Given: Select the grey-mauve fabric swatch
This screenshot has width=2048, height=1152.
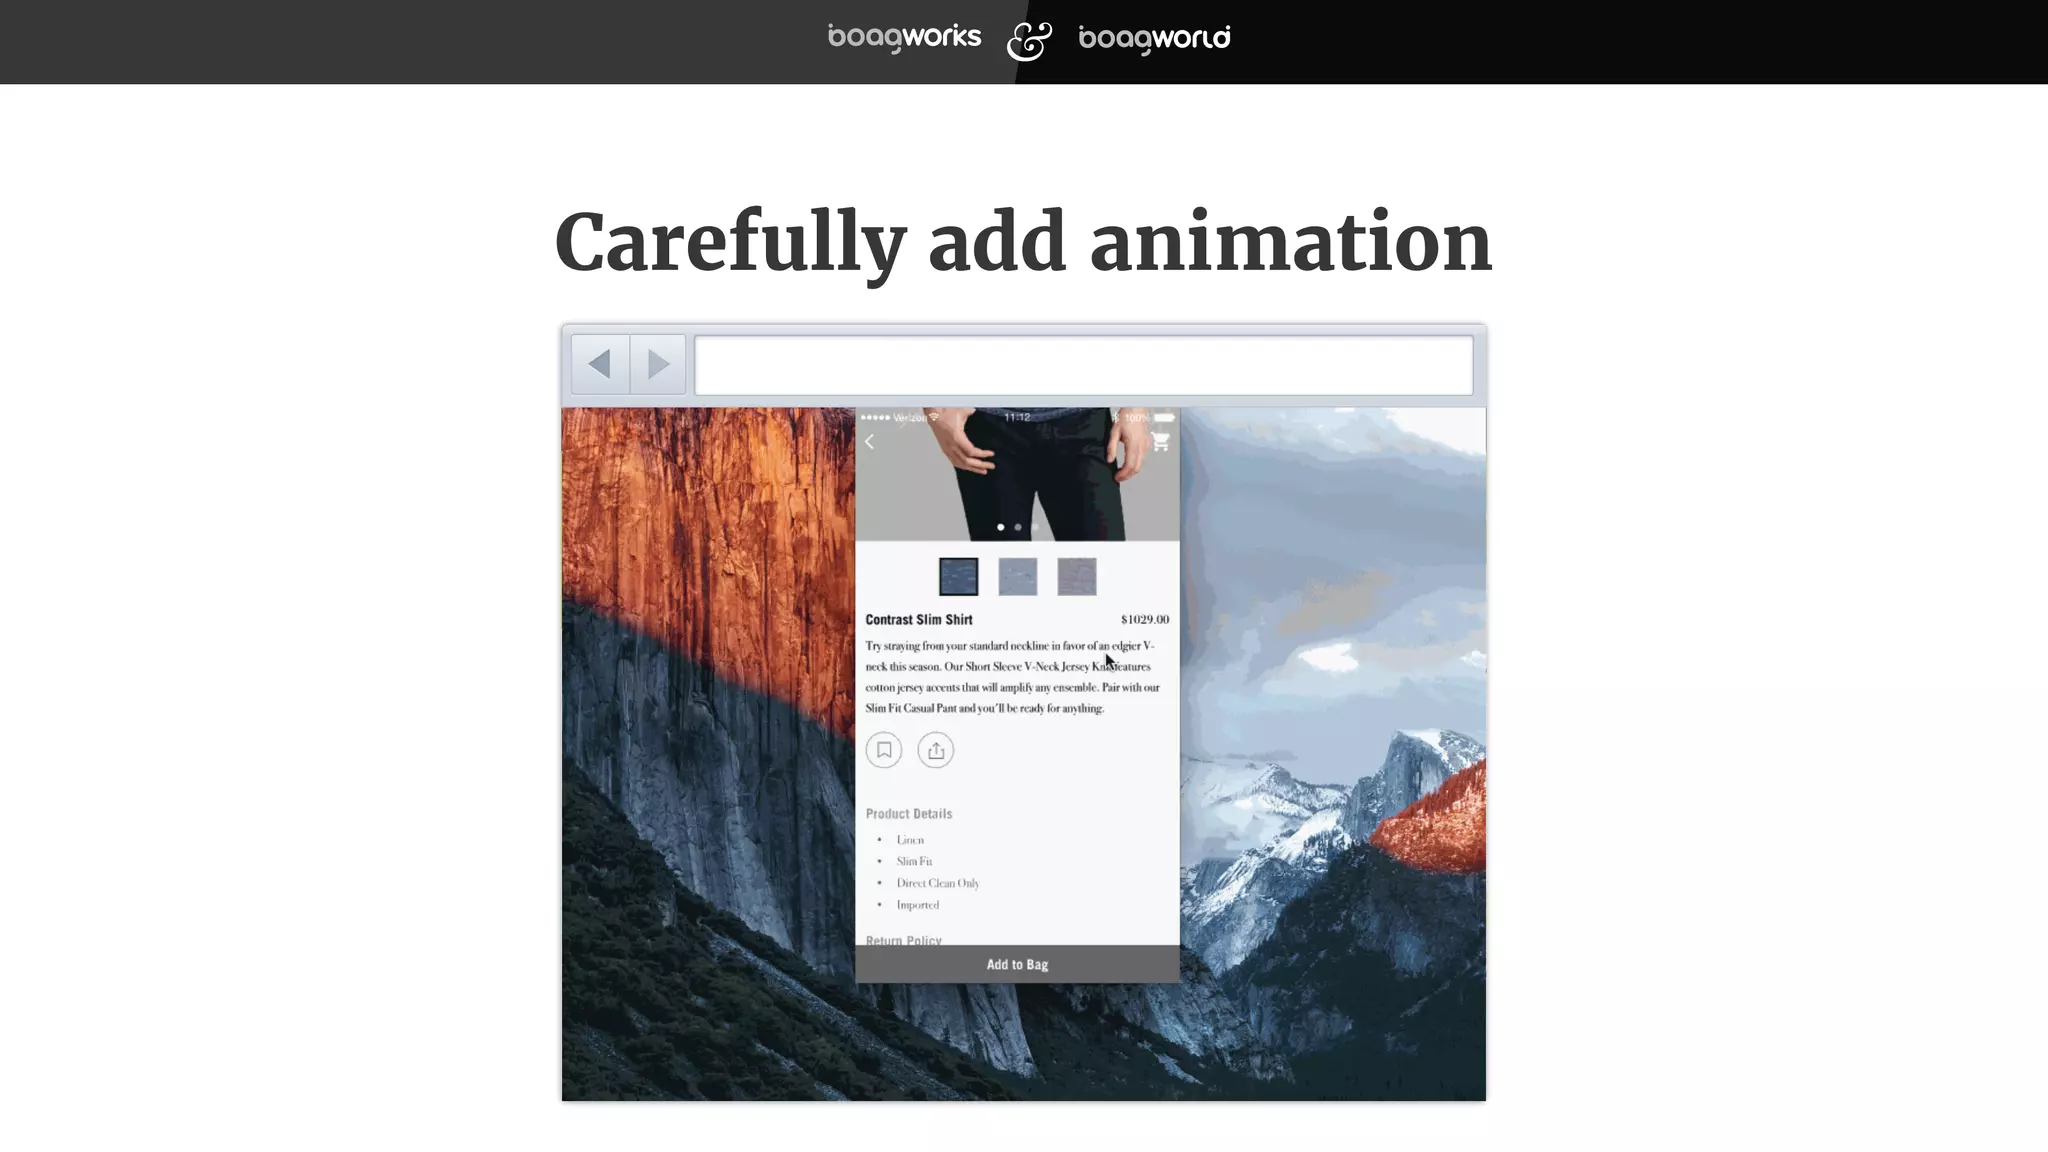Looking at the screenshot, I should (x=1077, y=577).
